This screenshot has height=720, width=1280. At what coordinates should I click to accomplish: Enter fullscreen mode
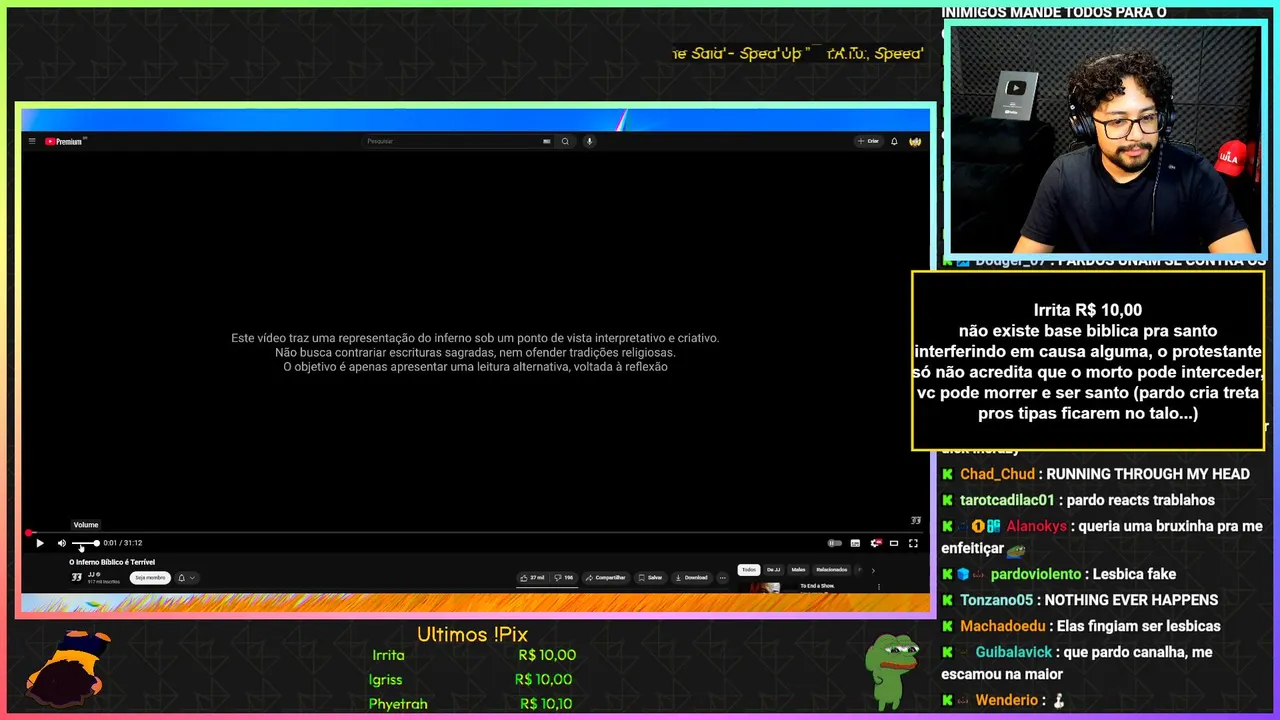pyautogui.click(x=913, y=543)
